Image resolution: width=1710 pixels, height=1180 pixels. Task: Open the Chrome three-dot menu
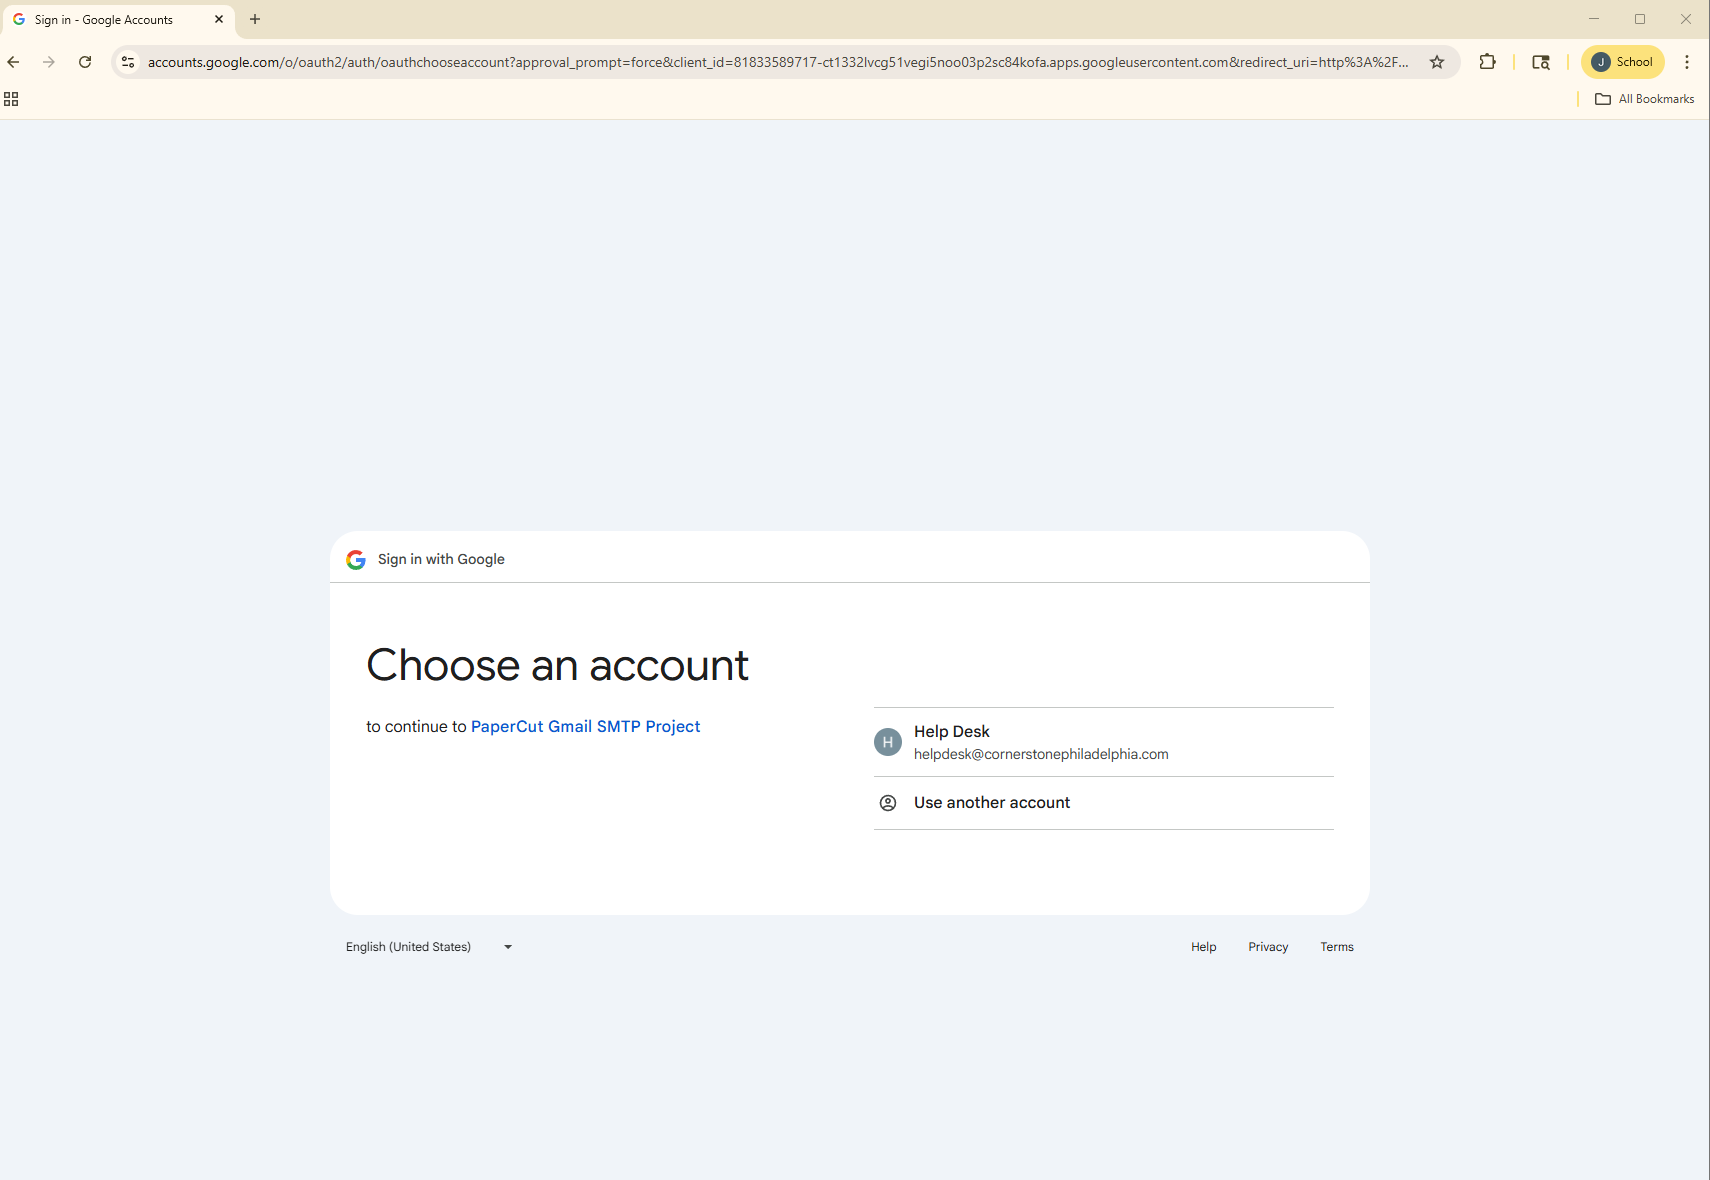(x=1687, y=62)
